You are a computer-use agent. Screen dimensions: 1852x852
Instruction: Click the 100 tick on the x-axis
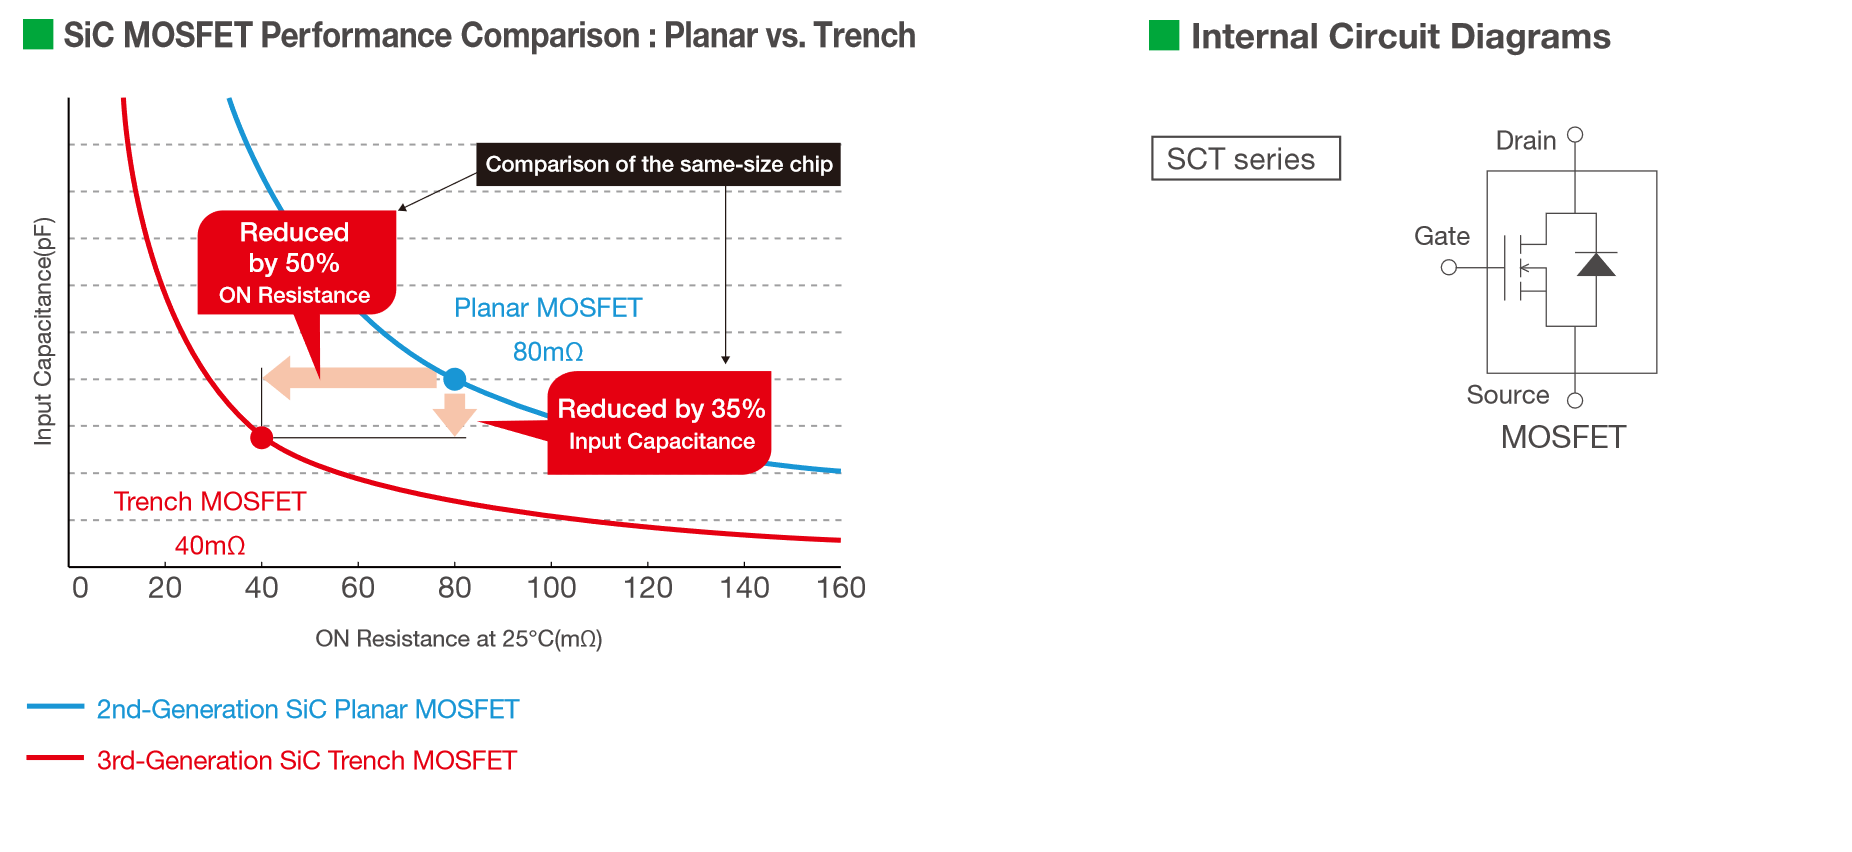pos(552,588)
